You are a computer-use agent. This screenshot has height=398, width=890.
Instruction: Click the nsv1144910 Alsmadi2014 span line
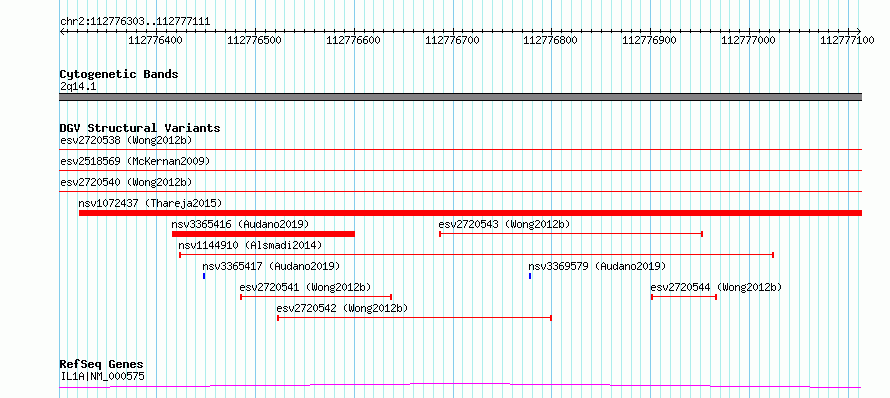(476, 255)
